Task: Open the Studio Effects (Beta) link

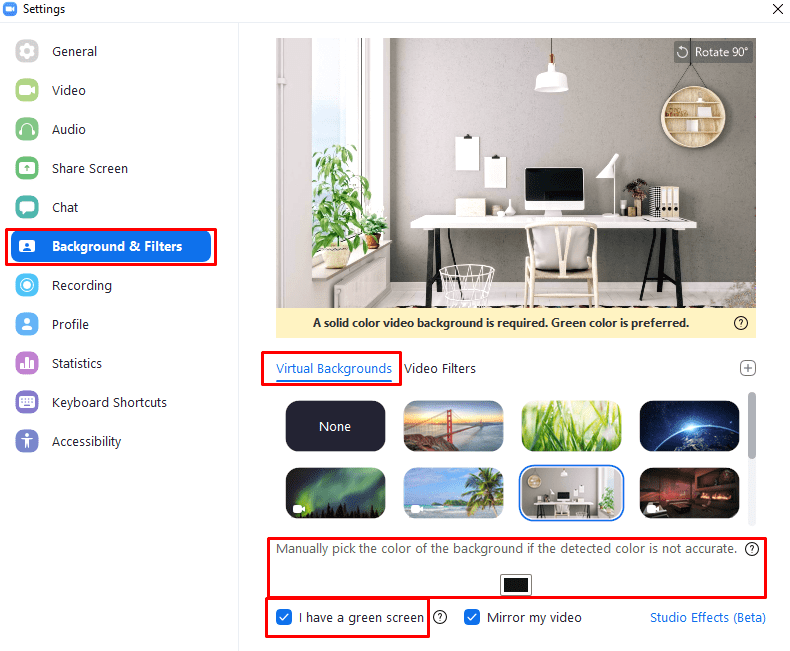Action: 707,617
